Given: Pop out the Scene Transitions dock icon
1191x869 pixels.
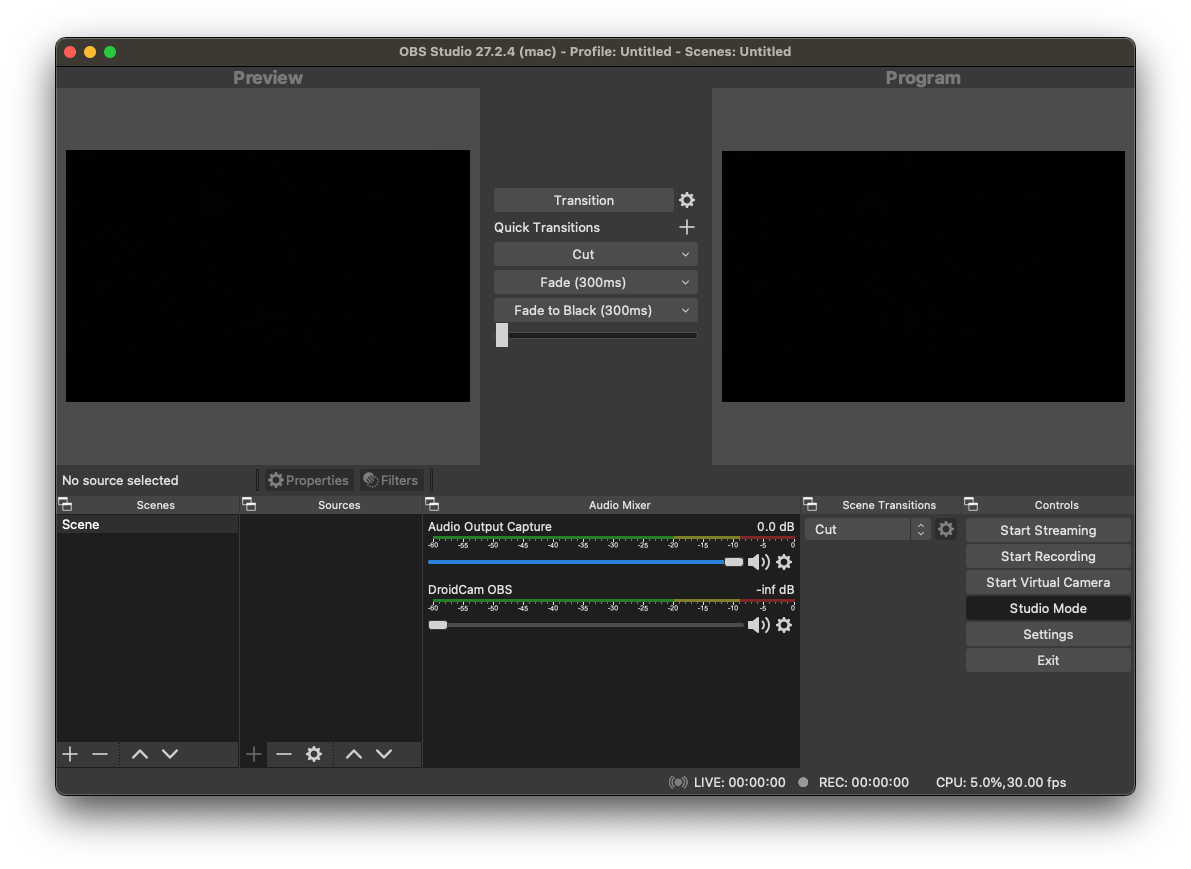Looking at the screenshot, I should tap(810, 504).
